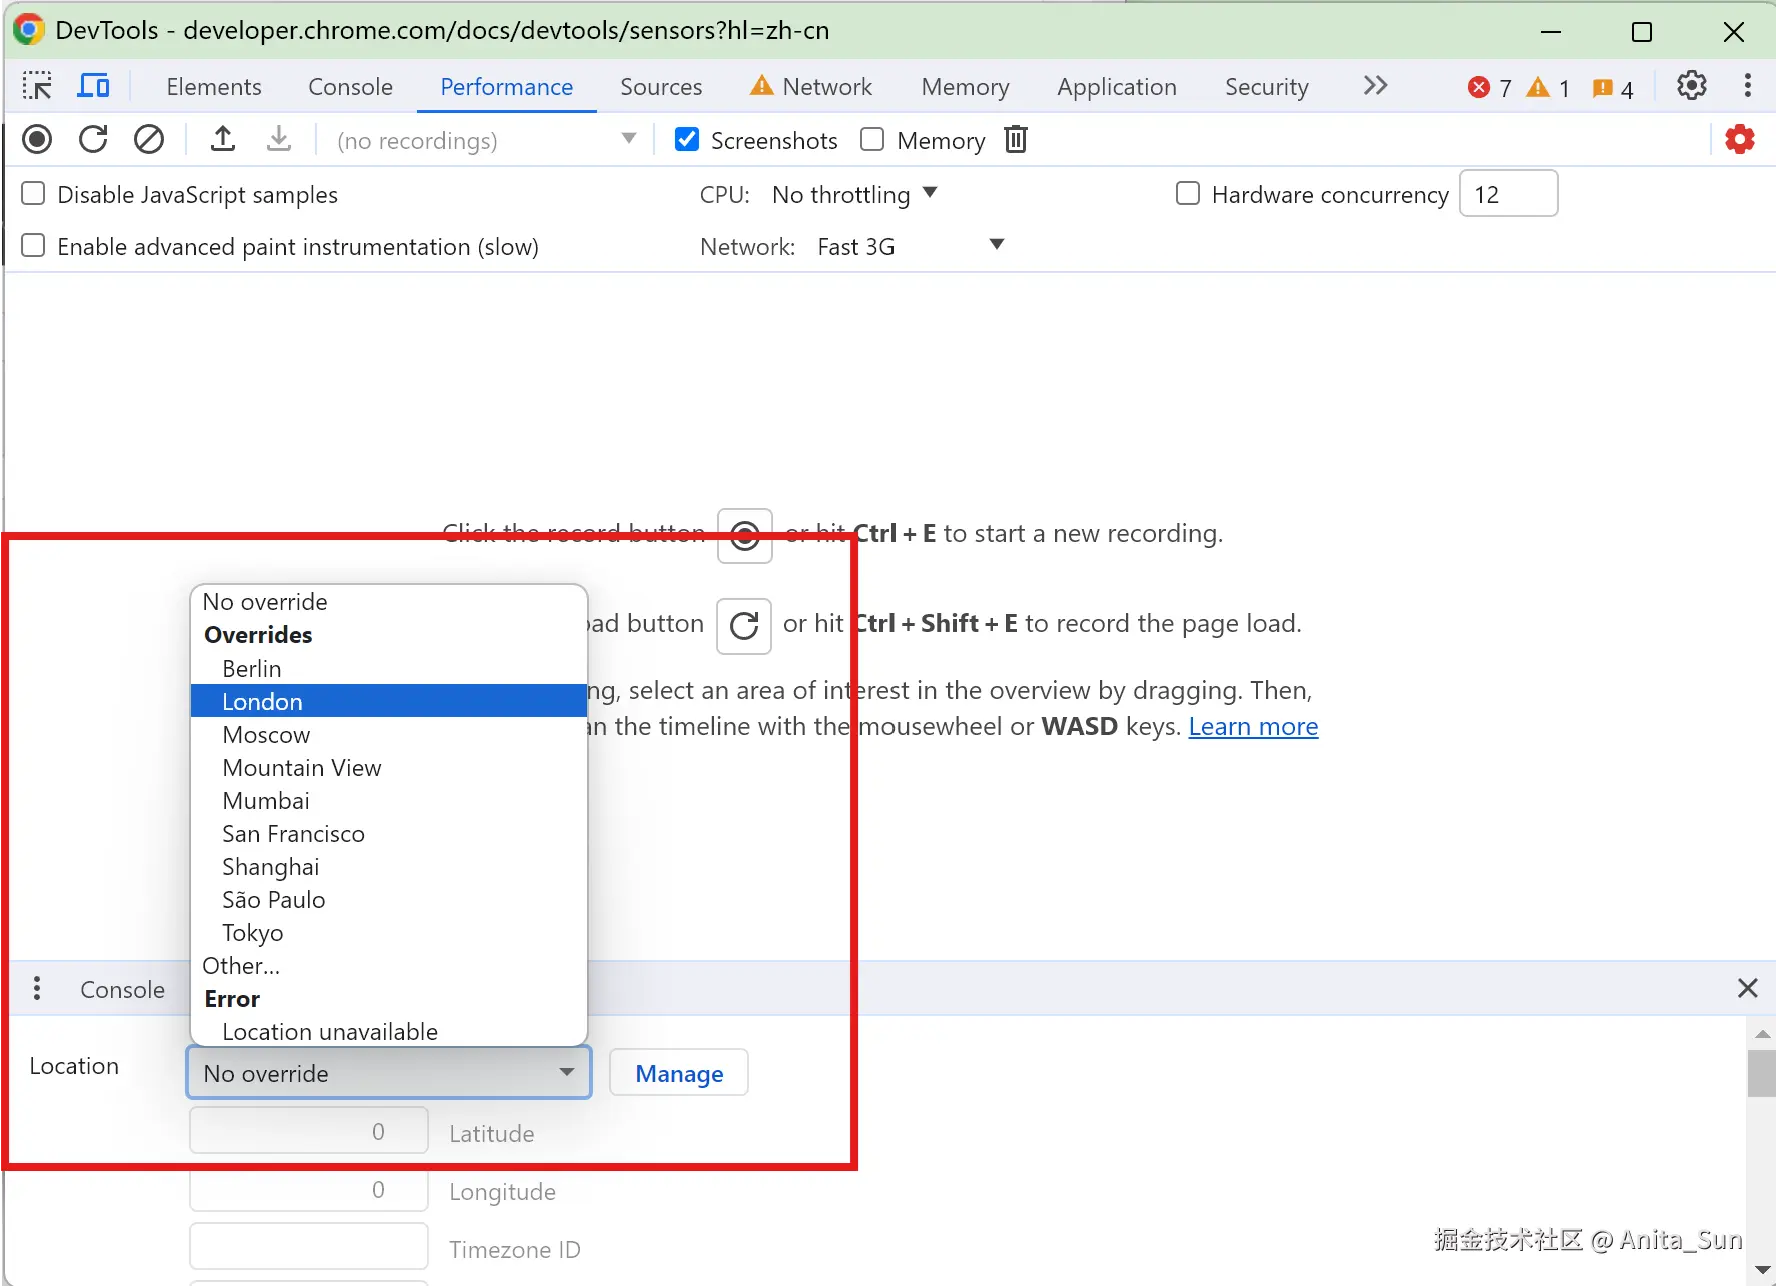Switch to the Security tab
Viewport: 1776px width, 1286px height.
tap(1267, 87)
